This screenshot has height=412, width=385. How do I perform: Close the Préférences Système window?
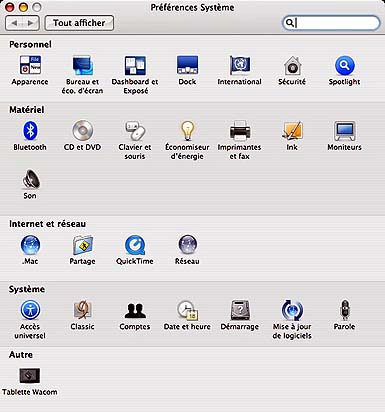coord(10,7)
